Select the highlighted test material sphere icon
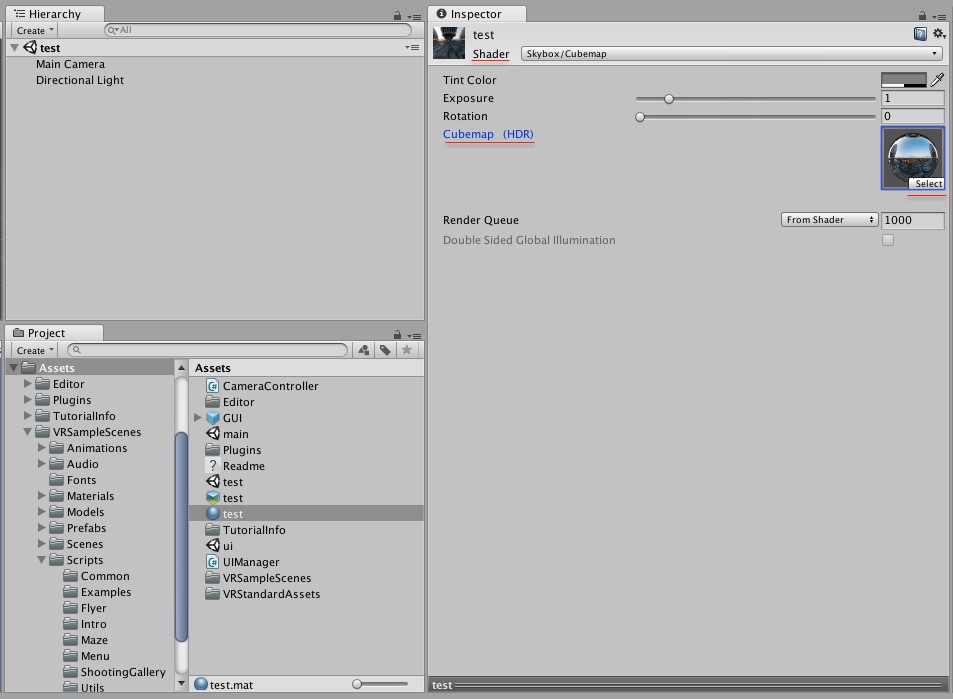Viewport: 953px width, 699px height. 212,514
